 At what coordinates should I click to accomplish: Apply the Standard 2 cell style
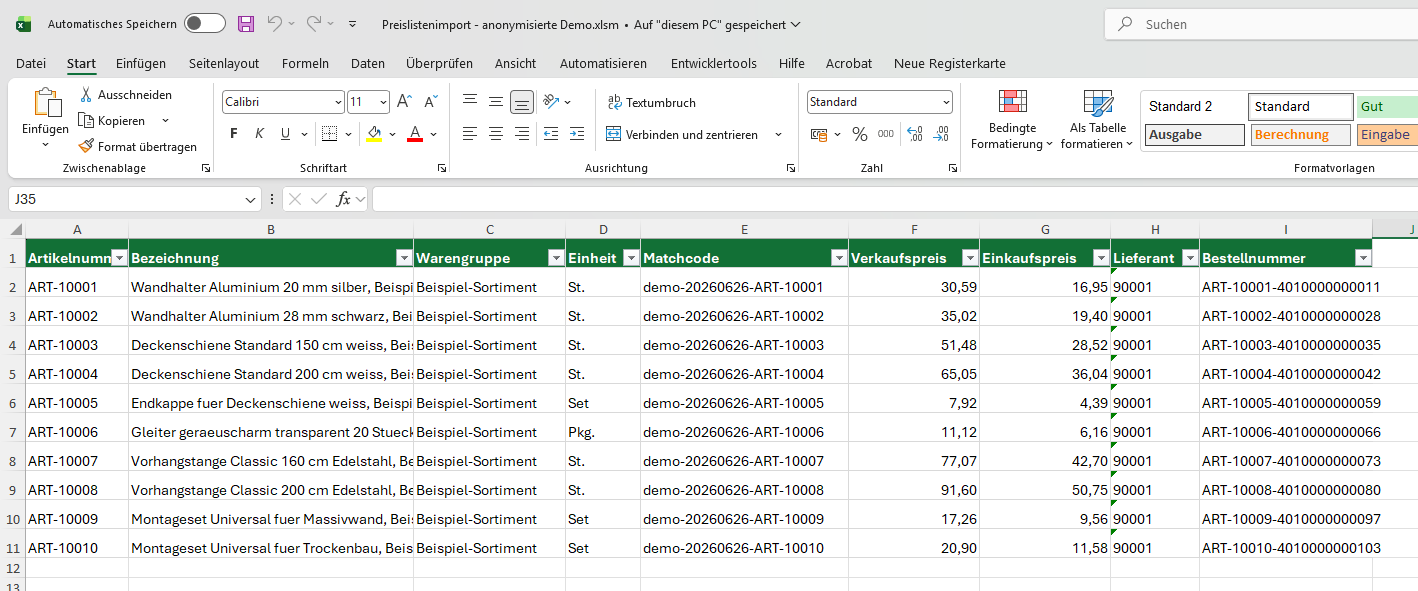coord(1195,107)
